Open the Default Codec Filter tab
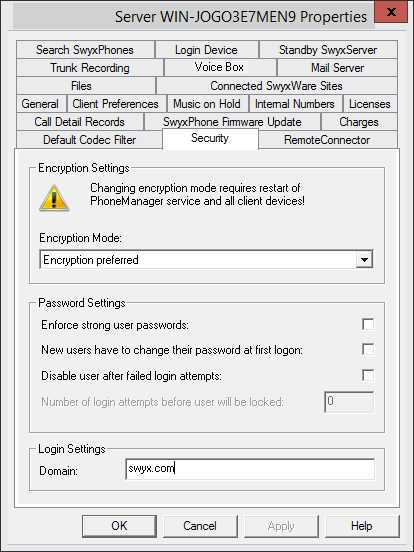Viewport: 414px width, 552px height. (x=89, y=140)
